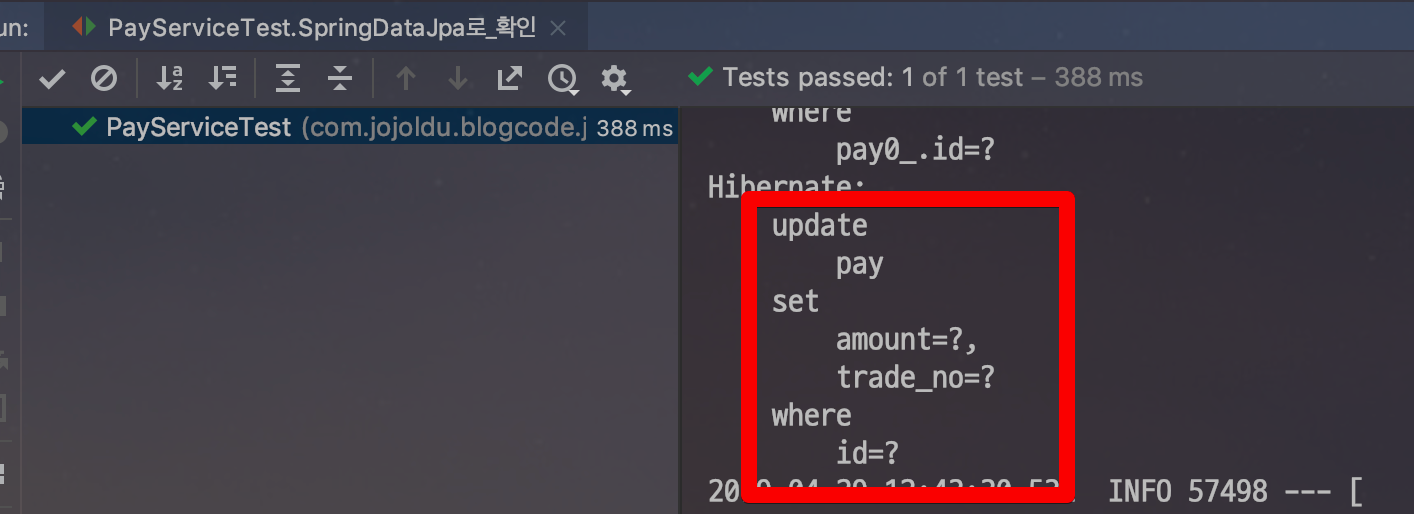This screenshot has height=514, width=1414.
Task: Toggle show passed tests checkmark
Action: 52,78
